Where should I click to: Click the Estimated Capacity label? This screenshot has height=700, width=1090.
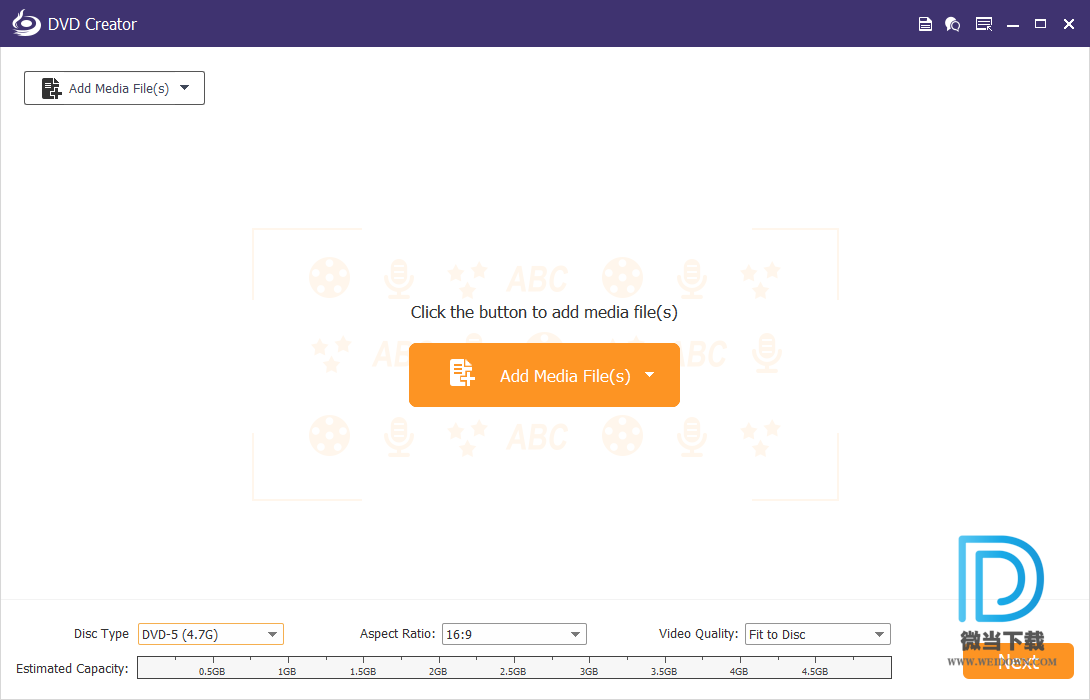(x=72, y=669)
